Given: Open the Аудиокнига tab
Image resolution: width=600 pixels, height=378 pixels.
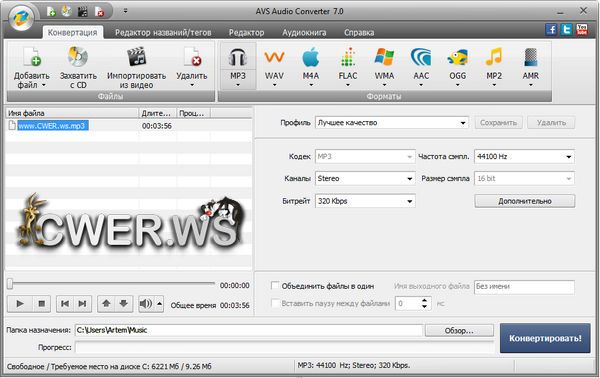Looking at the screenshot, I should click(x=304, y=33).
